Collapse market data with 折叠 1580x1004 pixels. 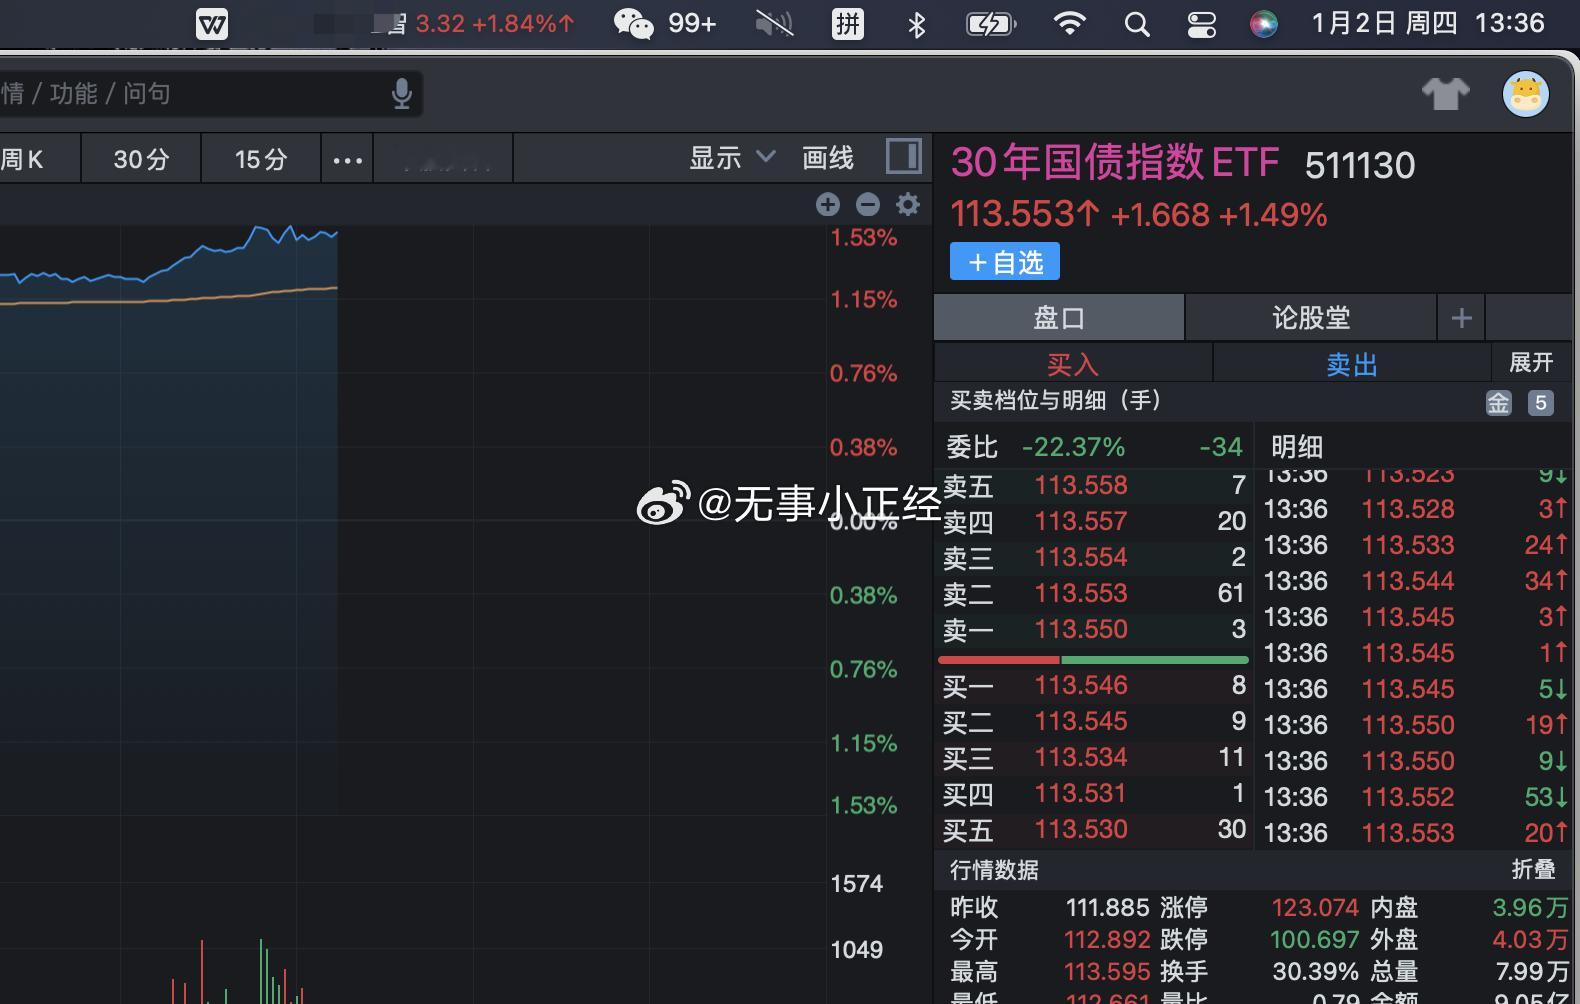(x=1533, y=869)
